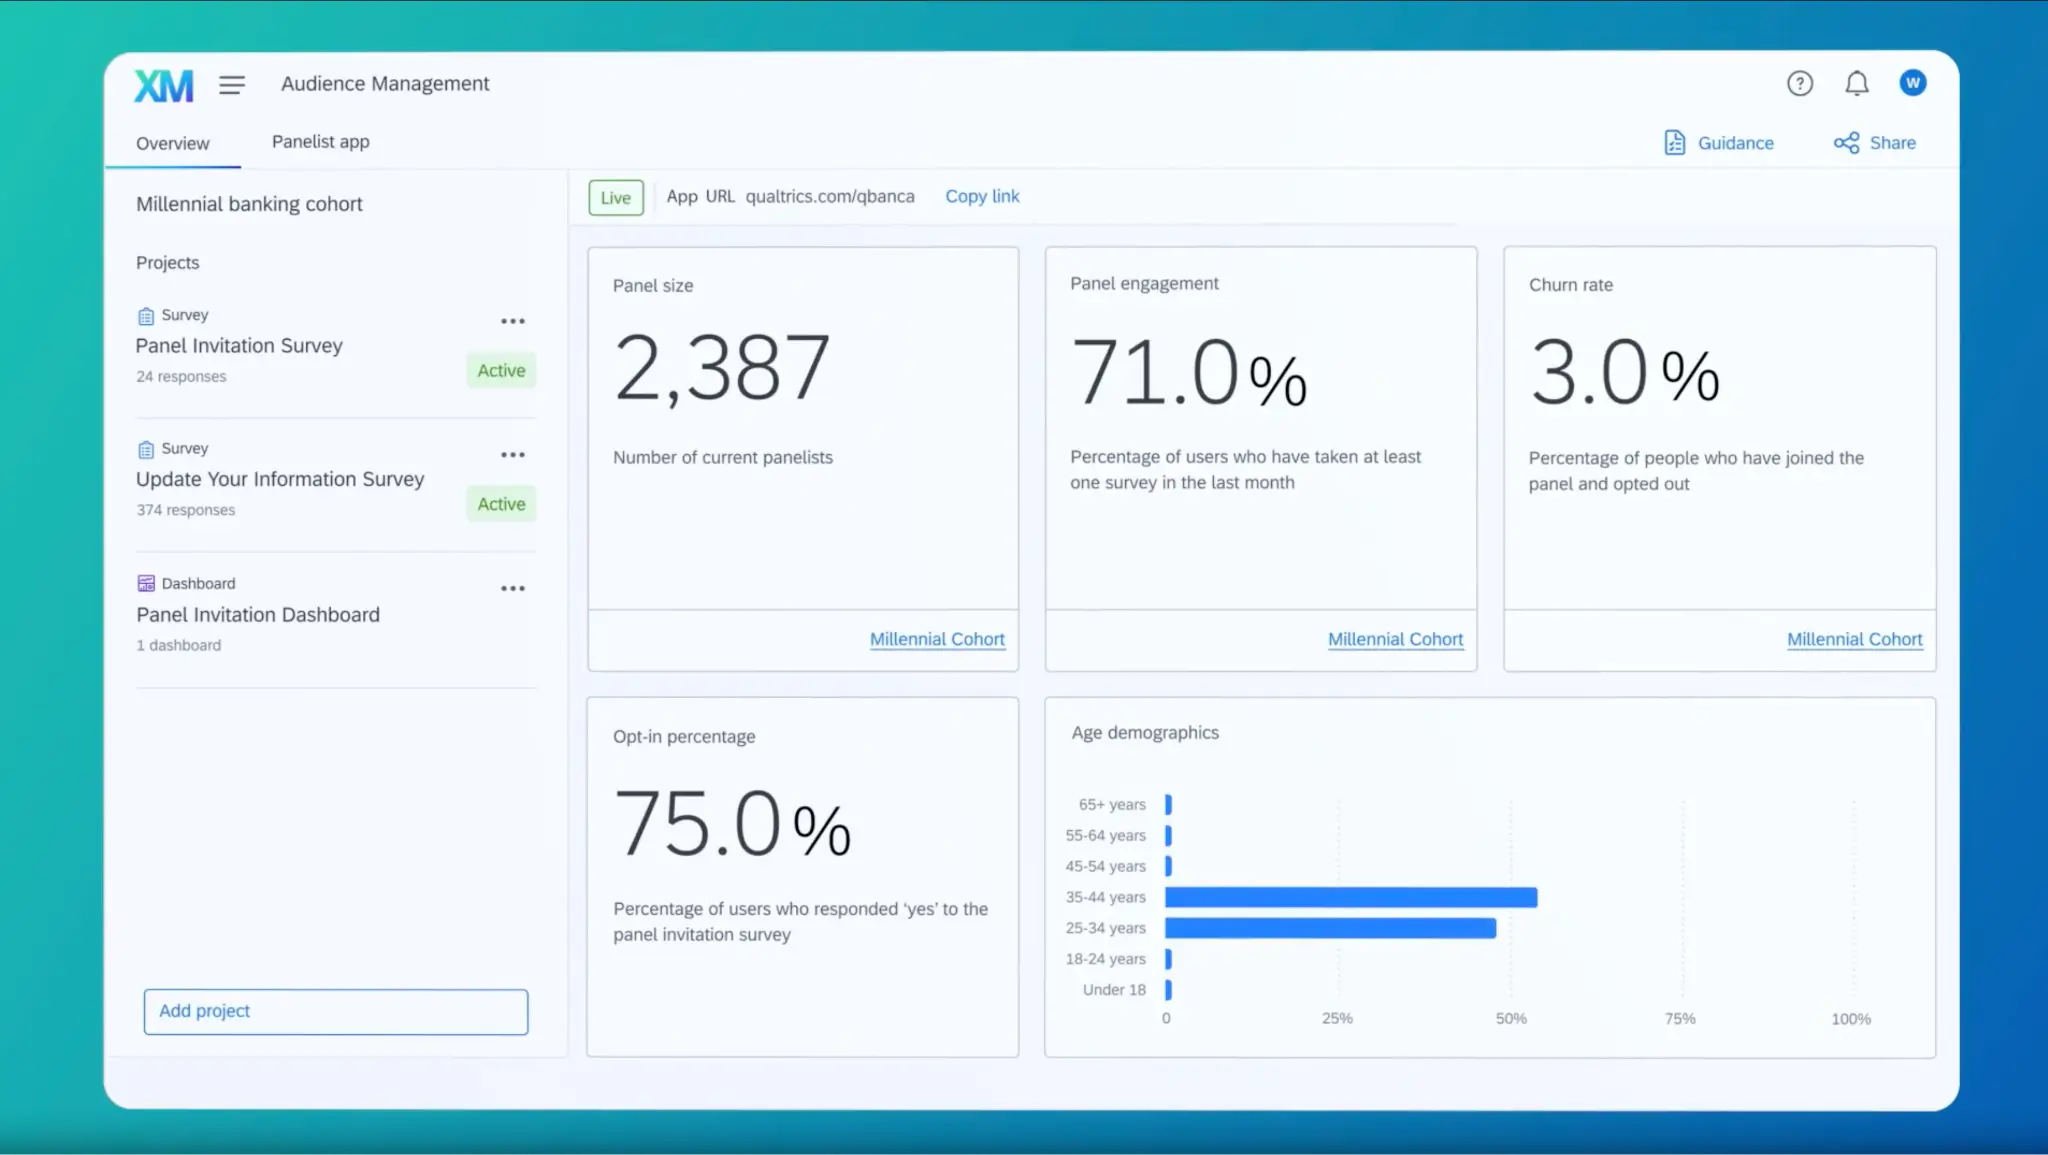The width and height of the screenshot is (2048, 1155).
Task: Click the 71.0% panel engagement value
Action: click(x=1189, y=373)
